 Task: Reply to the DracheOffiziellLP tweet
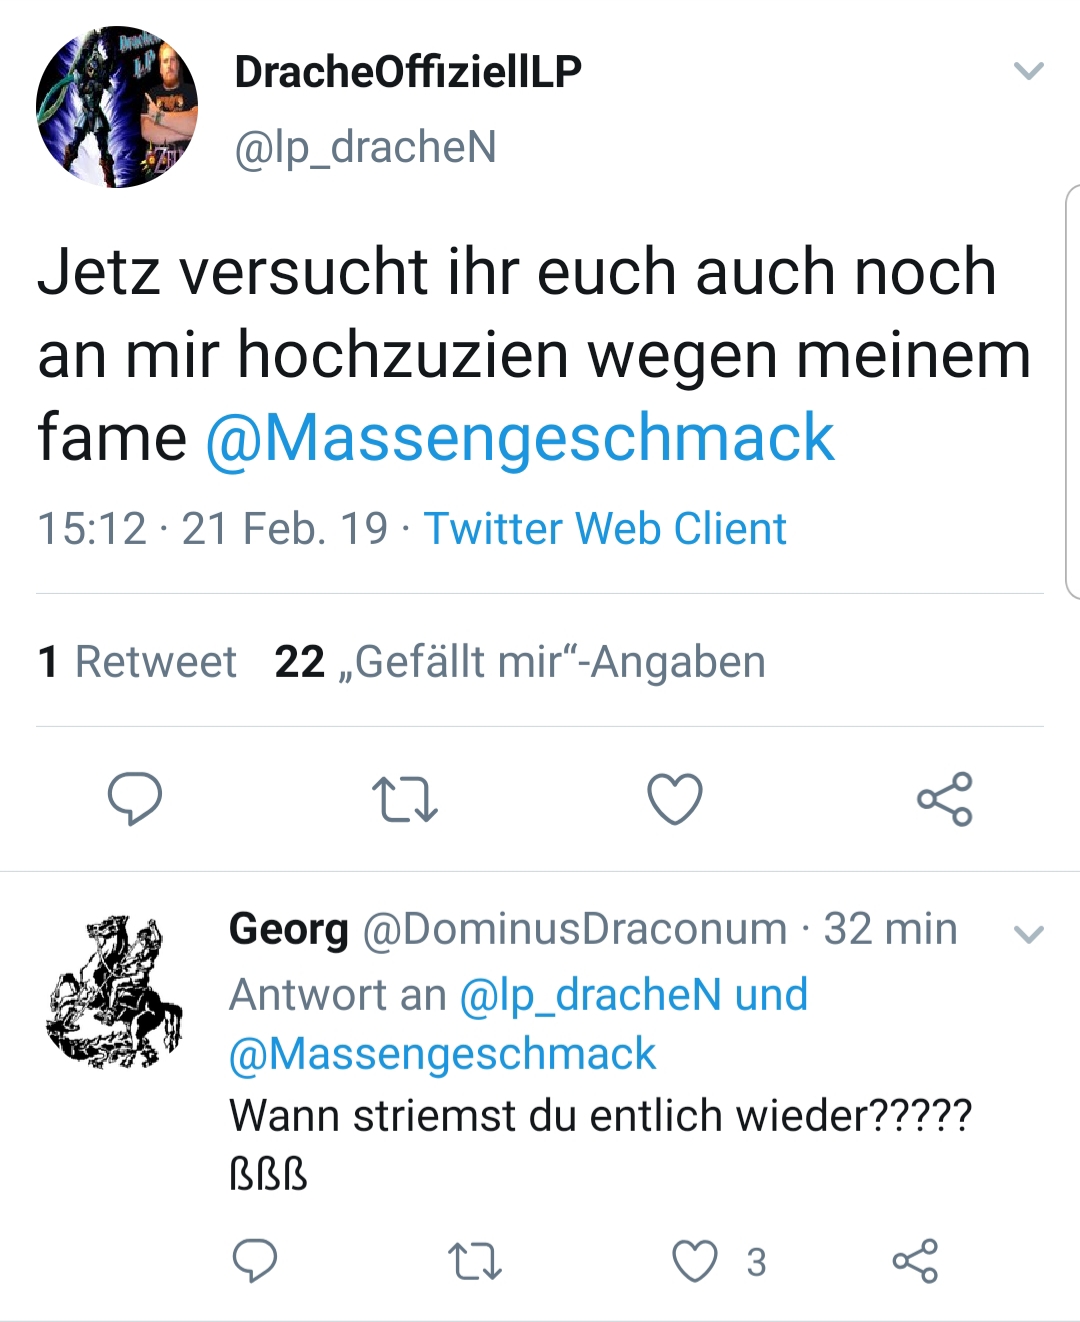[135, 799]
